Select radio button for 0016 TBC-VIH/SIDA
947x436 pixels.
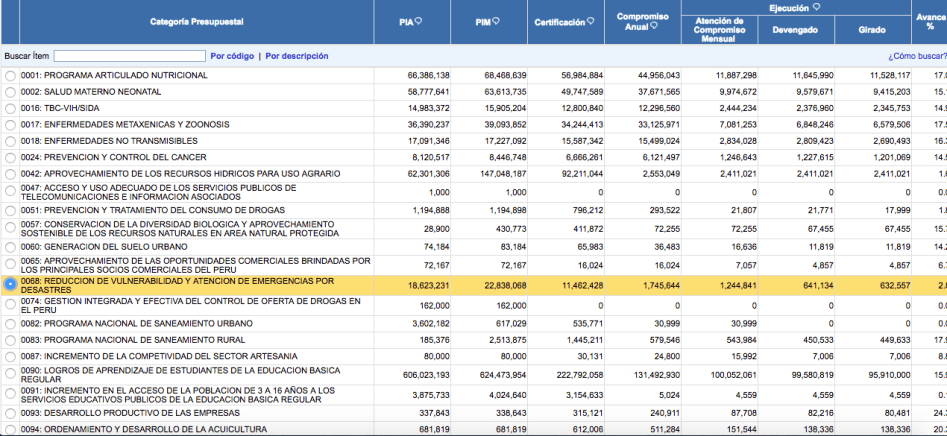[x=11, y=108]
